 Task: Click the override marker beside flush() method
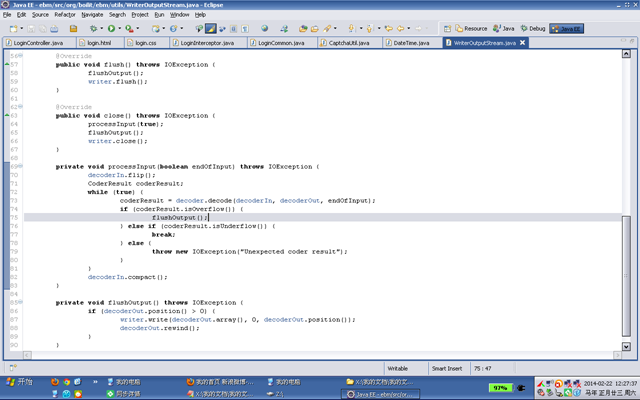(7, 63)
